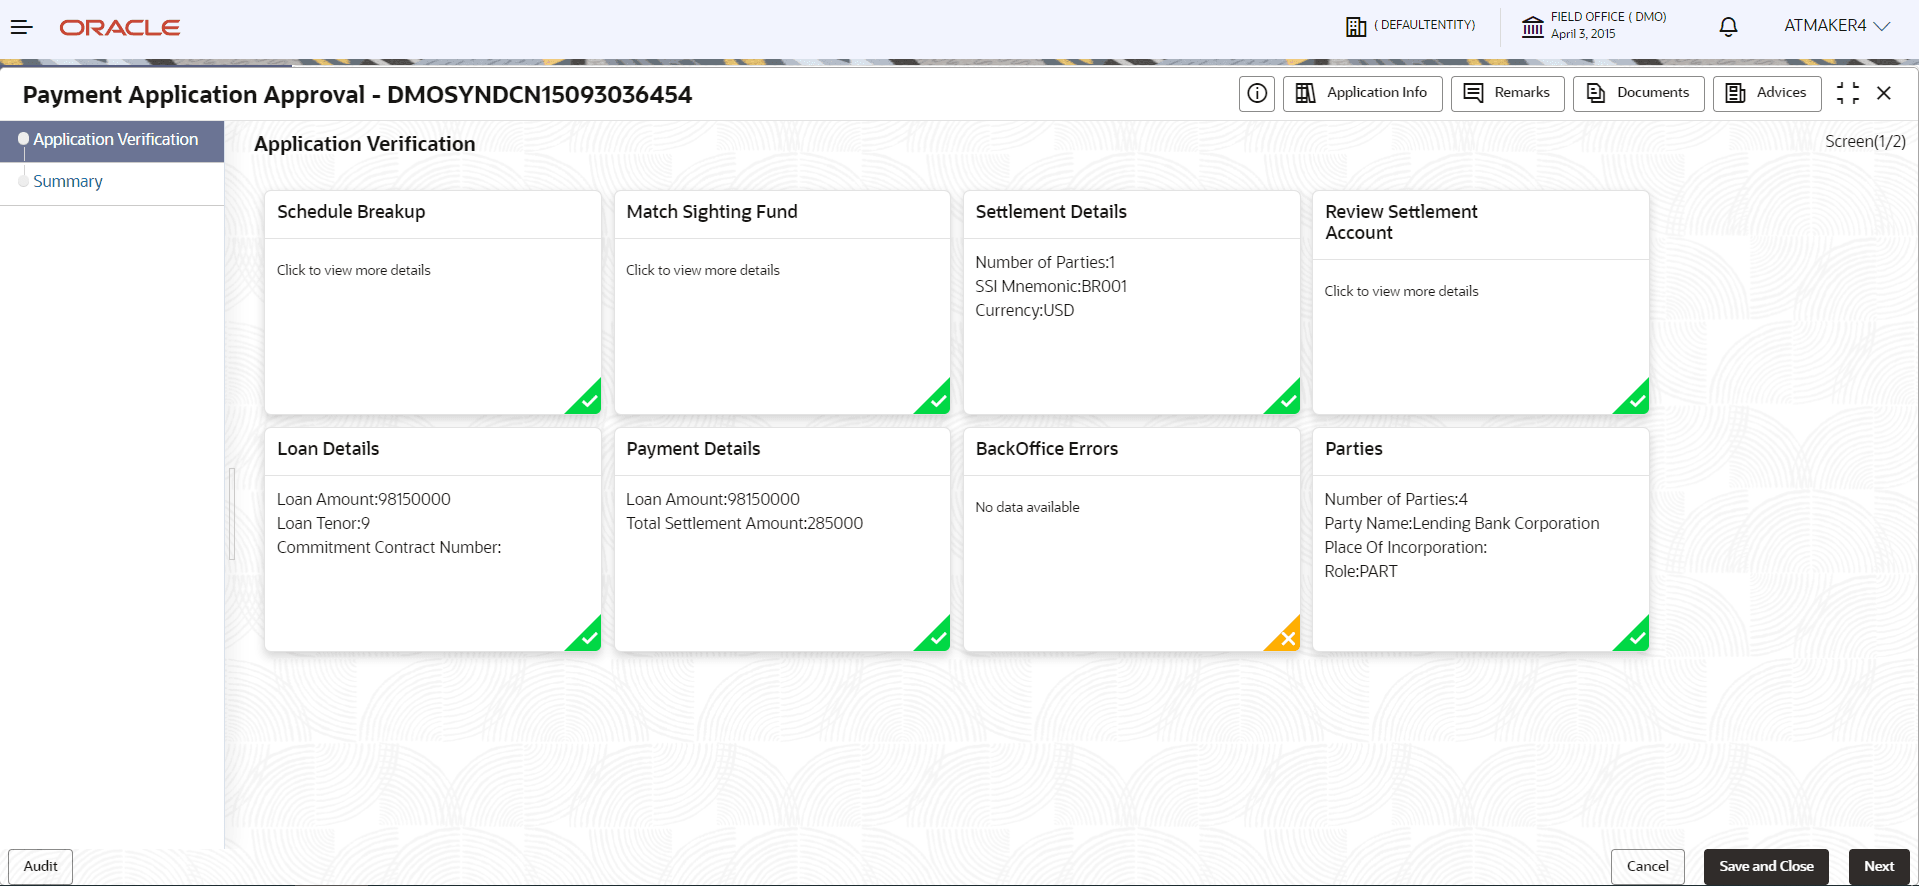Click the Oracle logo
The height and width of the screenshot is (886, 1919).
tap(120, 28)
